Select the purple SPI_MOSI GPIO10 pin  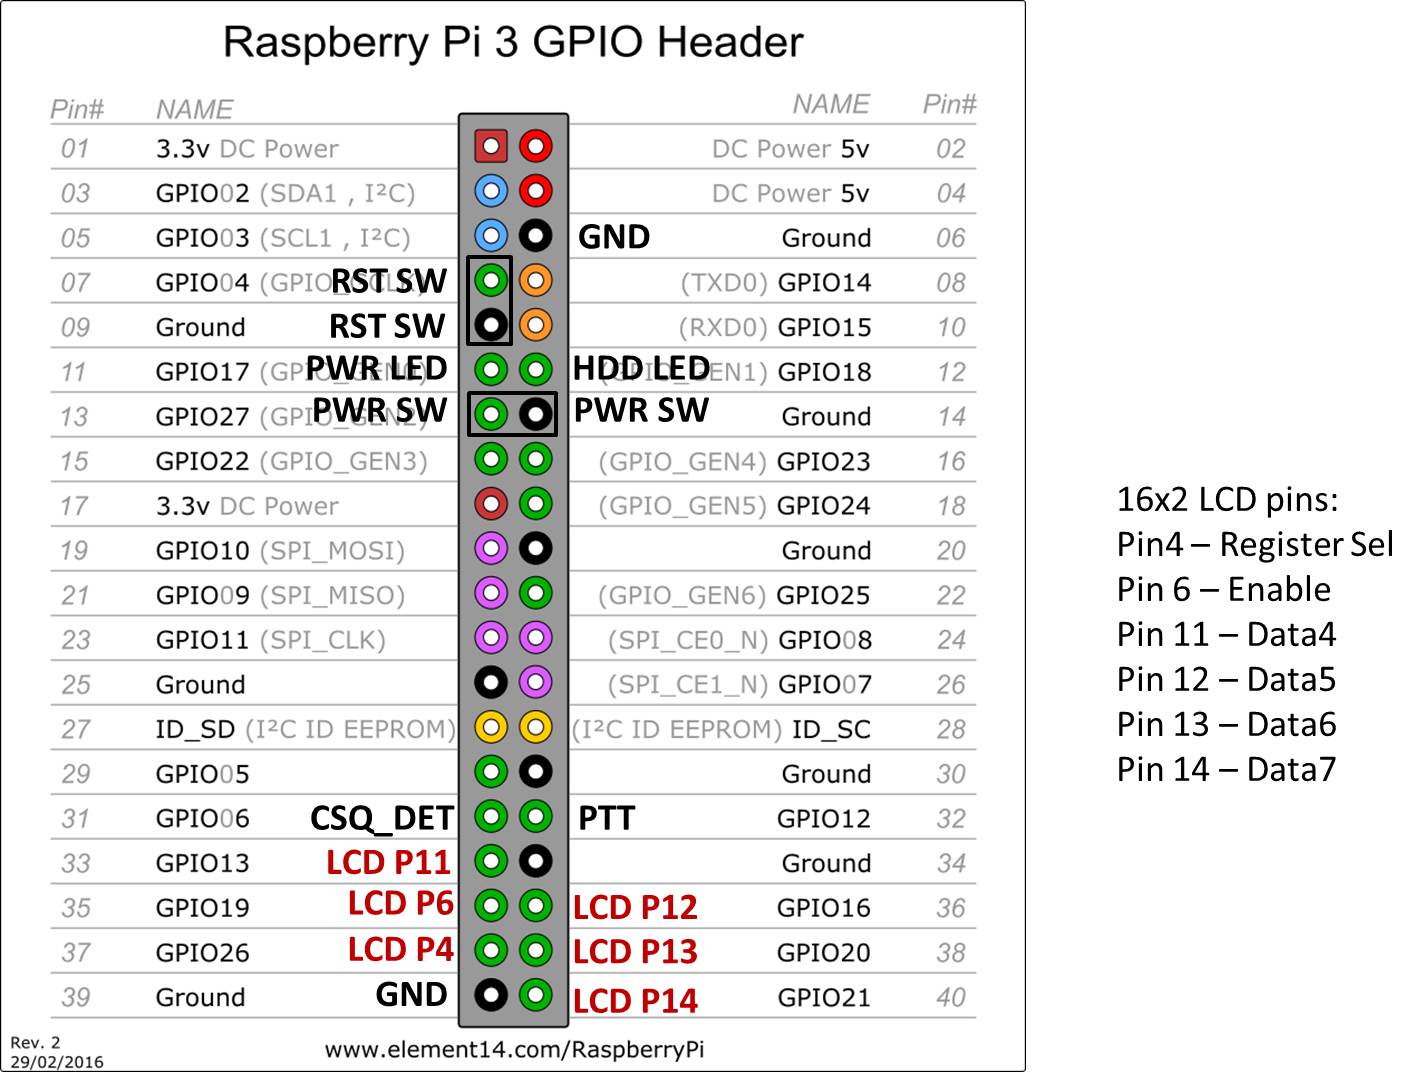click(490, 549)
